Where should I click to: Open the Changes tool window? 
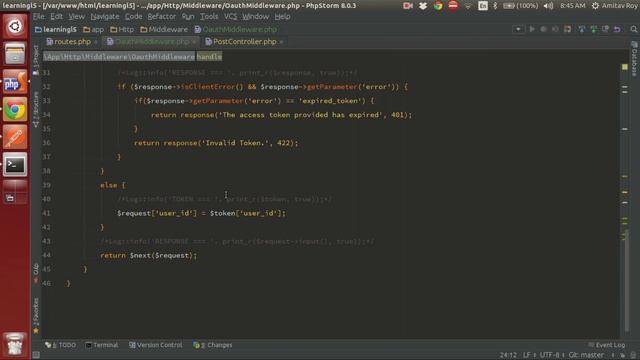click(213, 345)
